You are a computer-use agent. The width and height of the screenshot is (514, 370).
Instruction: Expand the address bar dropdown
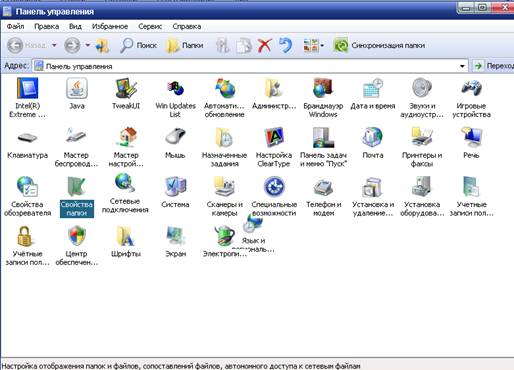462,66
